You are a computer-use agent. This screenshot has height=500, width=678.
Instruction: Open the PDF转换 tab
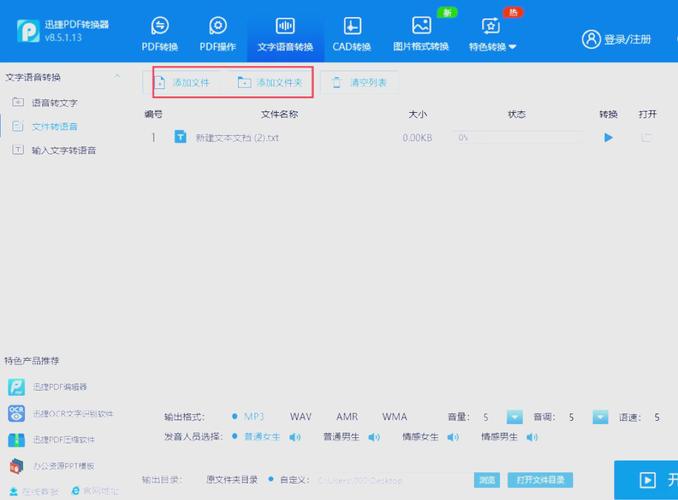click(x=160, y=34)
